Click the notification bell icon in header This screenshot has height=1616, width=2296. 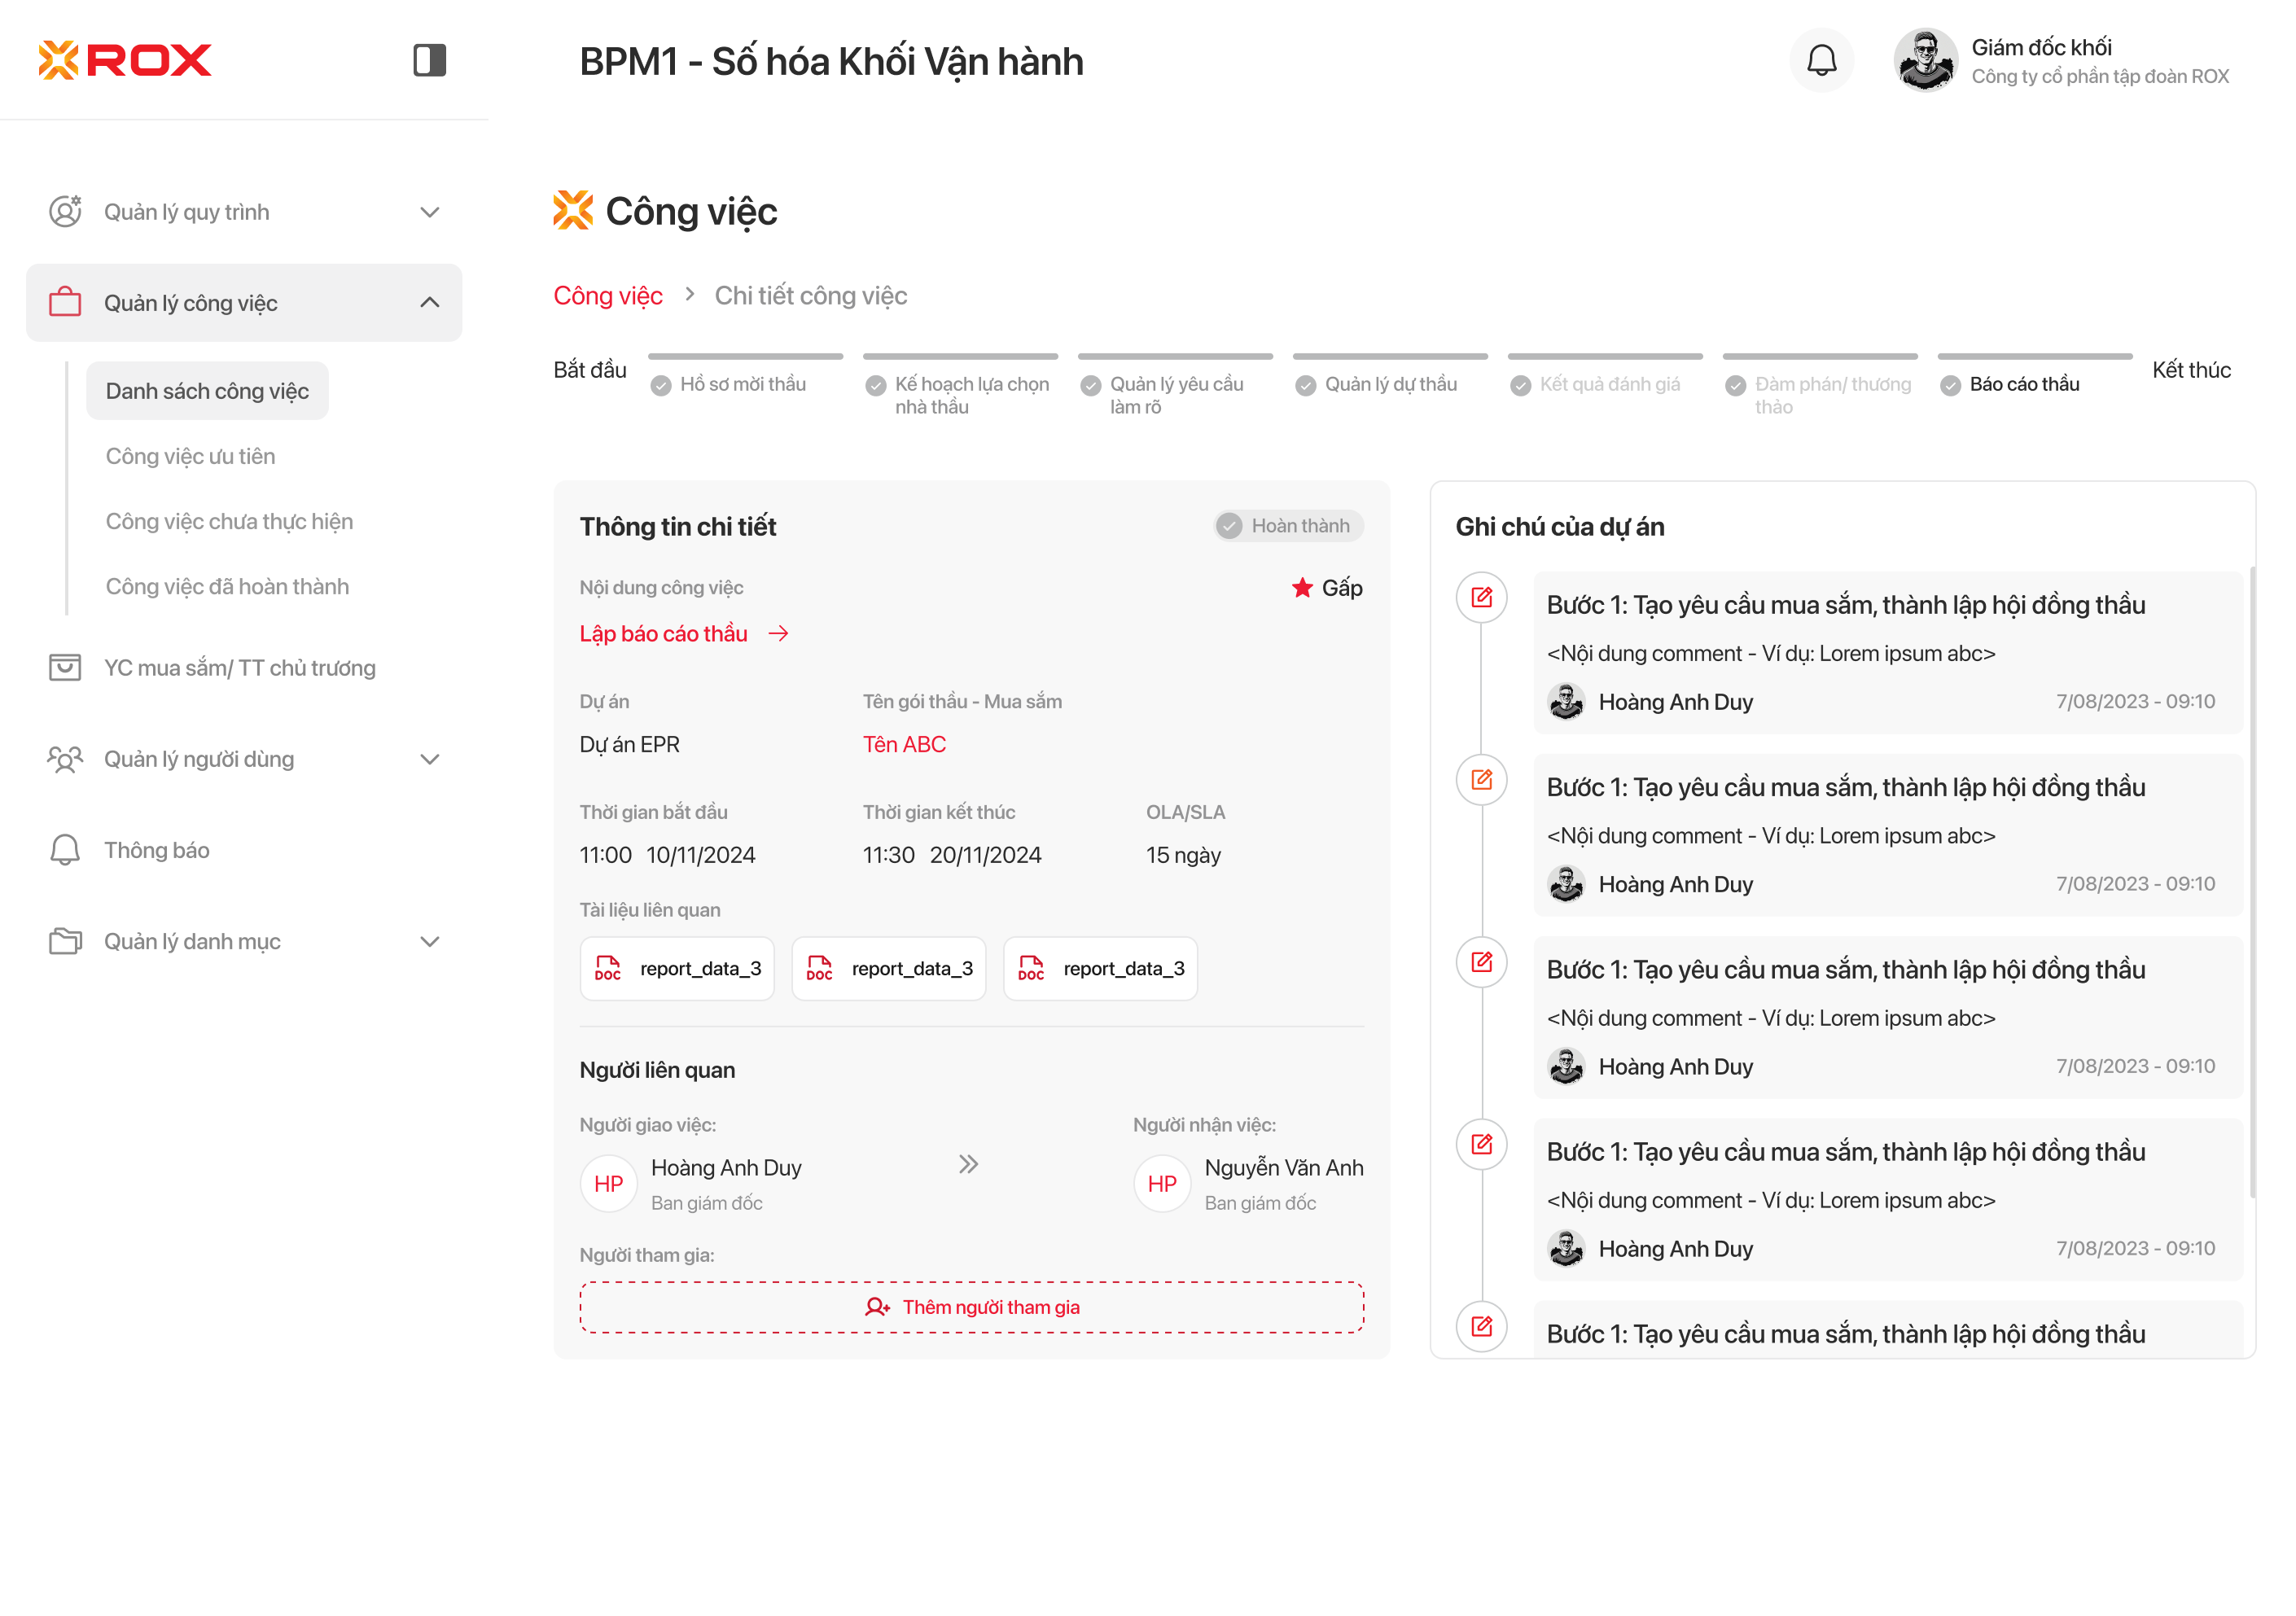tap(1821, 61)
